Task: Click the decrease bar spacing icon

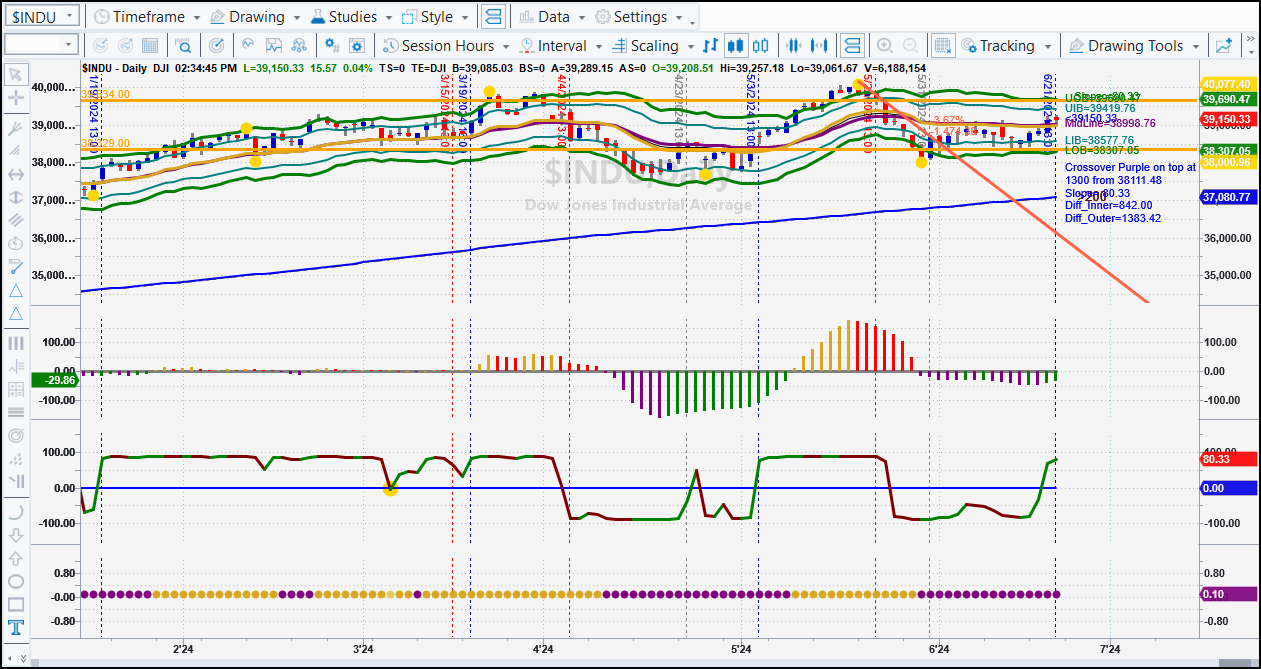Action: [x=796, y=45]
